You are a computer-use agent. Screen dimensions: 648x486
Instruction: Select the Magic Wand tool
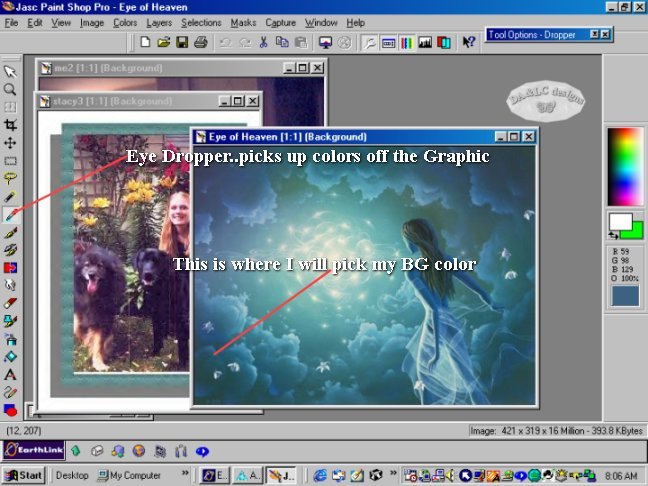[10, 196]
